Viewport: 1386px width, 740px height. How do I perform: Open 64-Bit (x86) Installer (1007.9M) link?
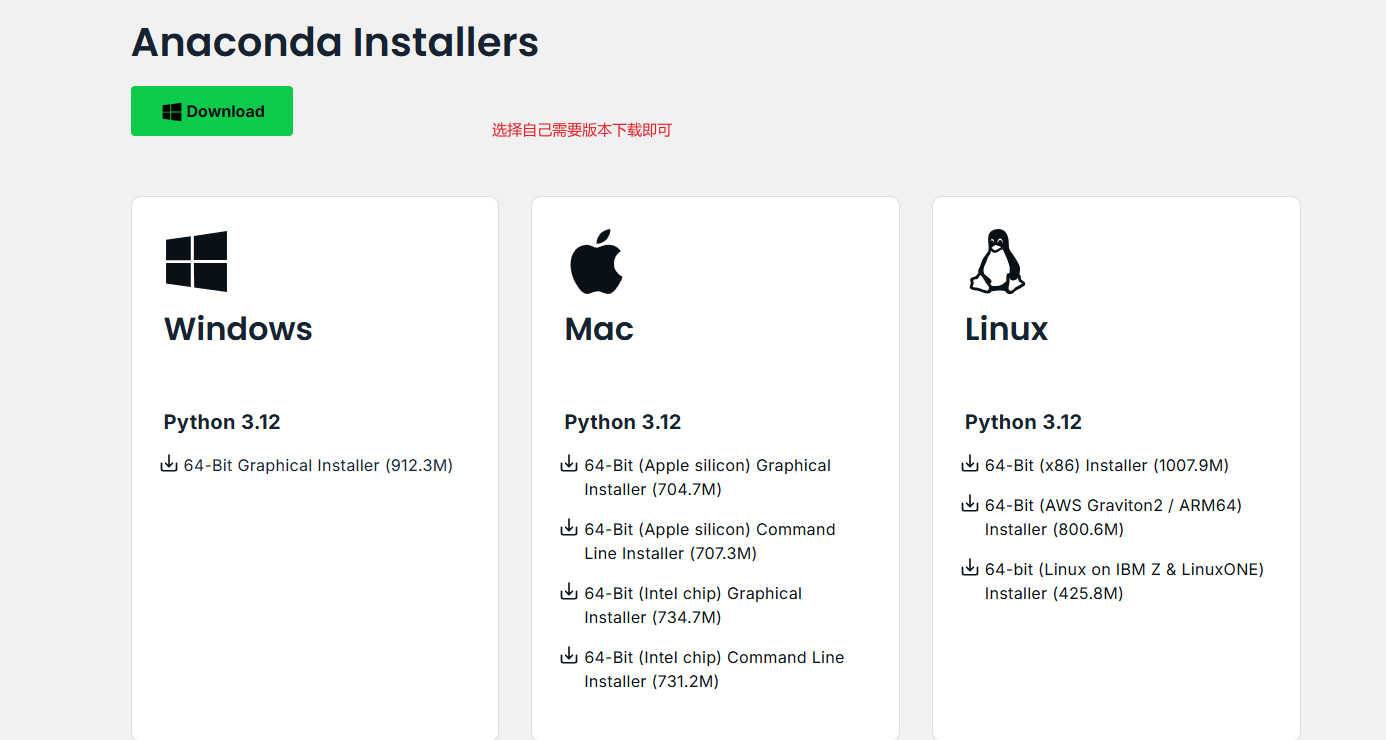tap(1106, 465)
